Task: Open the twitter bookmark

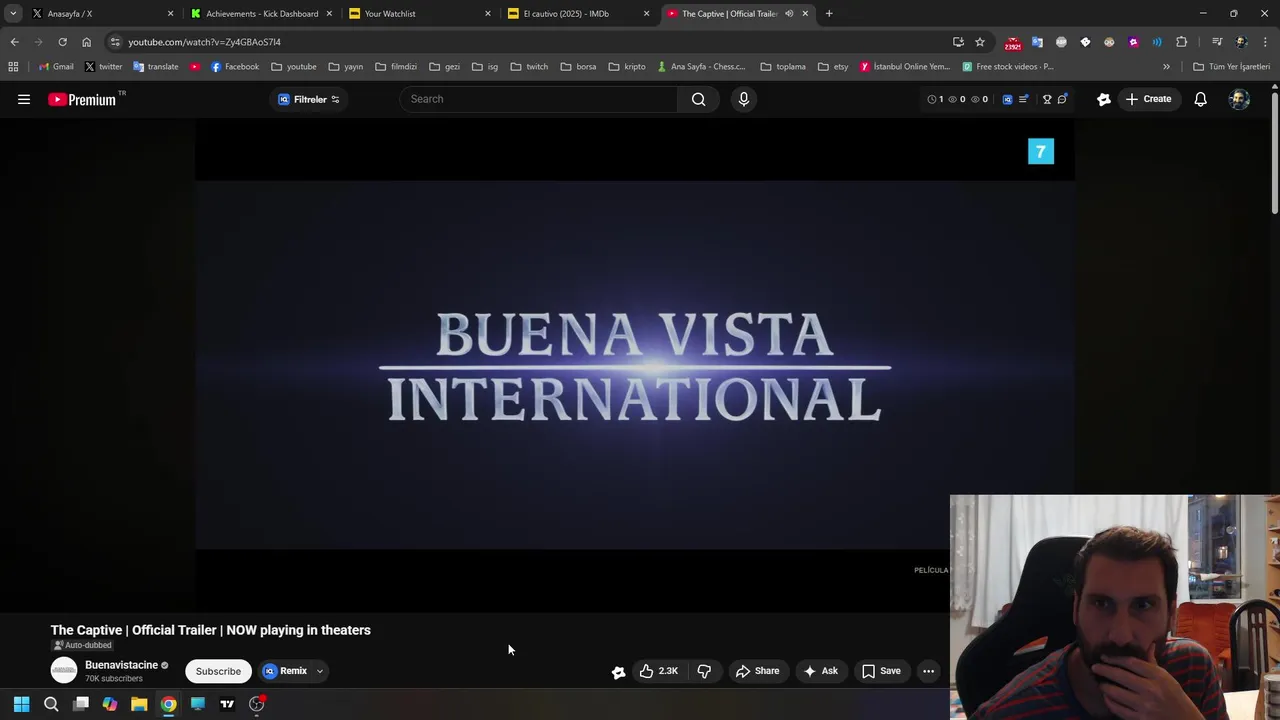Action: click(x=103, y=67)
